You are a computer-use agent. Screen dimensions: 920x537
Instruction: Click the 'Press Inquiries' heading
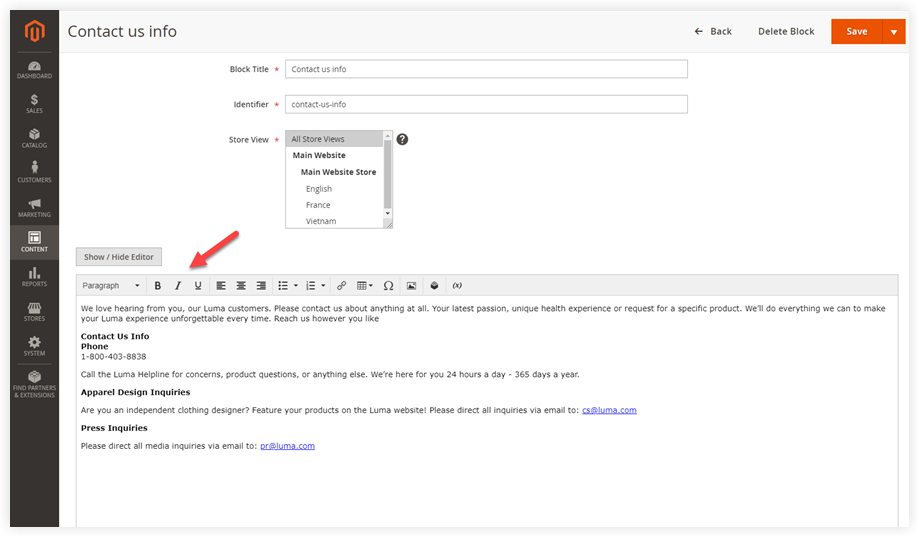[114, 428]
